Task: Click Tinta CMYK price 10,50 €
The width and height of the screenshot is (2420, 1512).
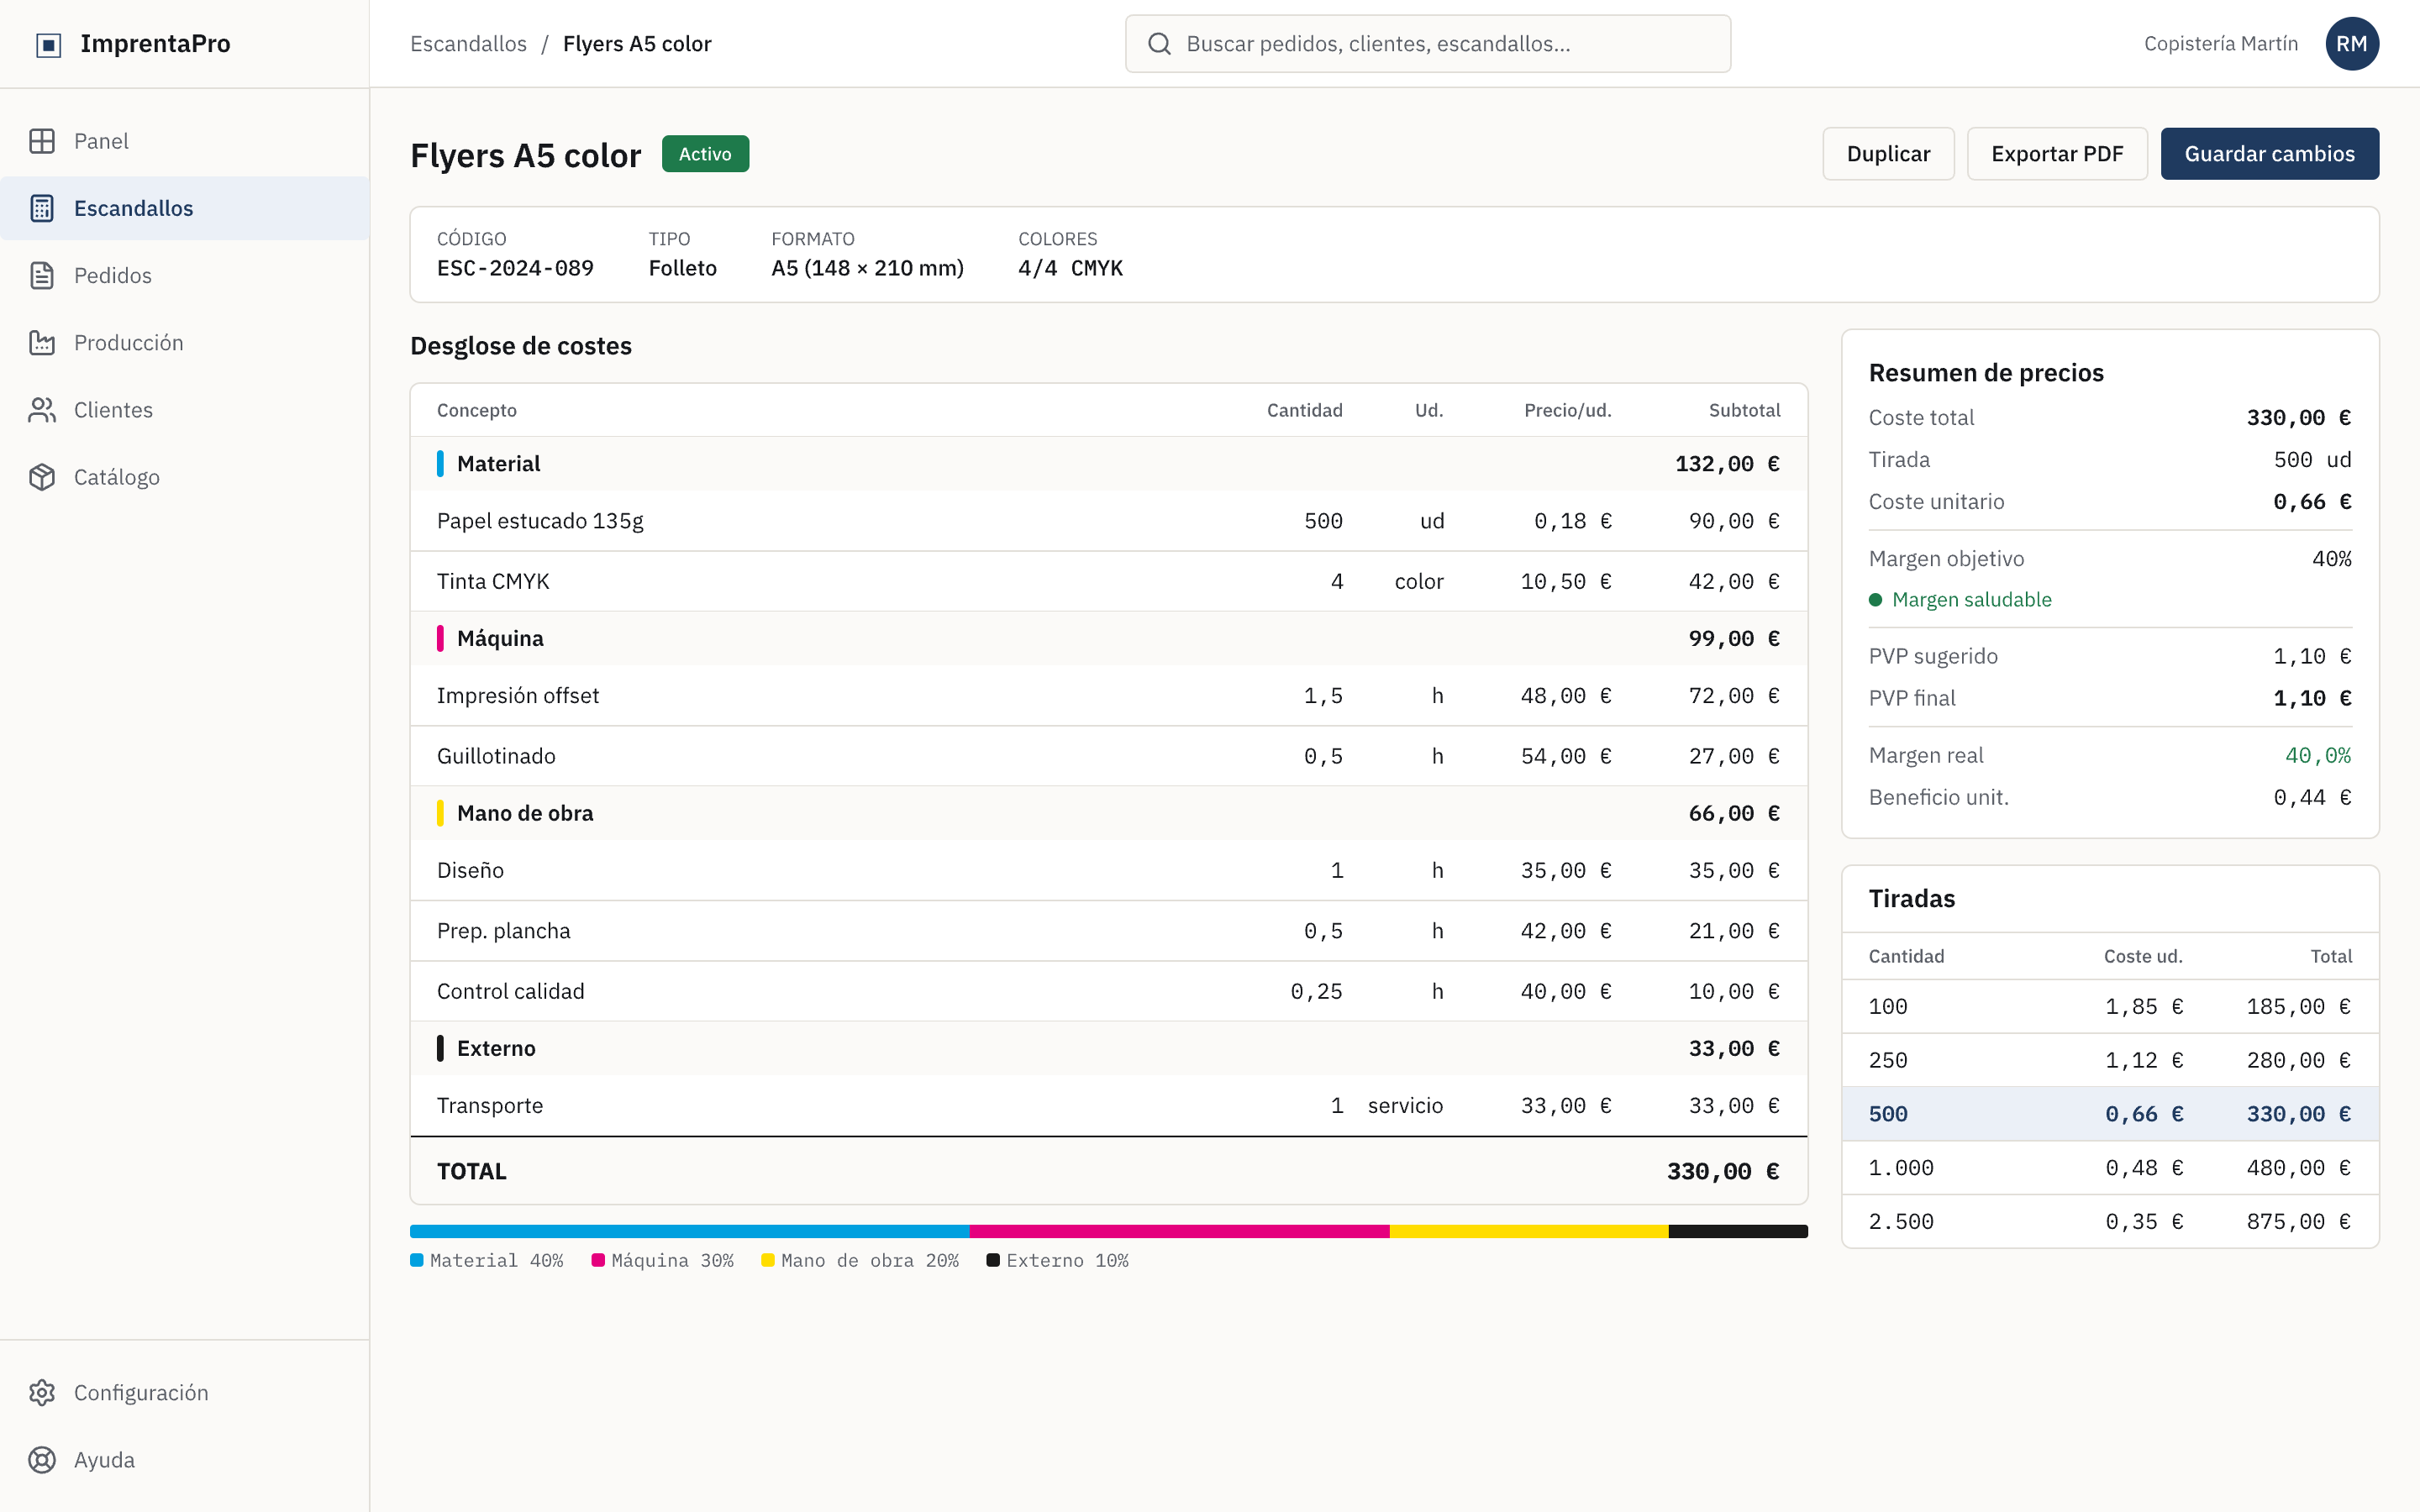Action: coord(1566,582)
